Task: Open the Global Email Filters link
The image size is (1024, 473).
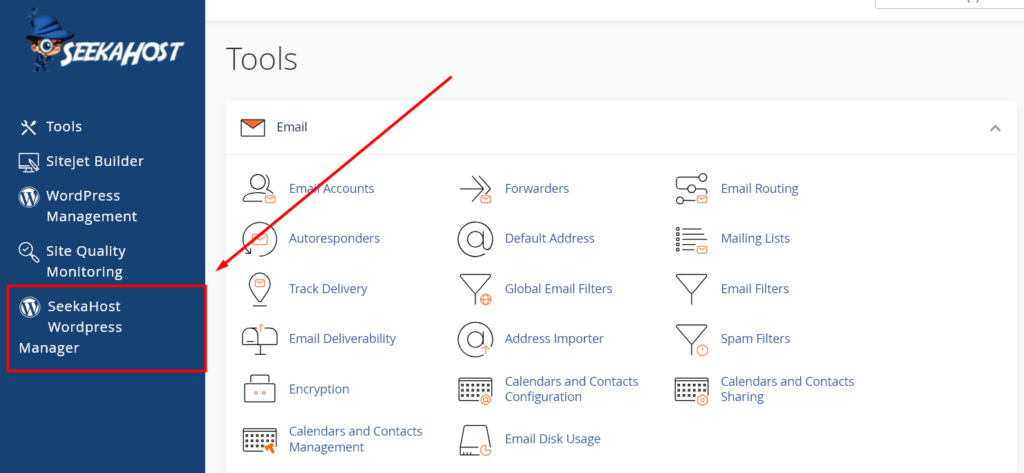Action: click(x=558, y=289)
